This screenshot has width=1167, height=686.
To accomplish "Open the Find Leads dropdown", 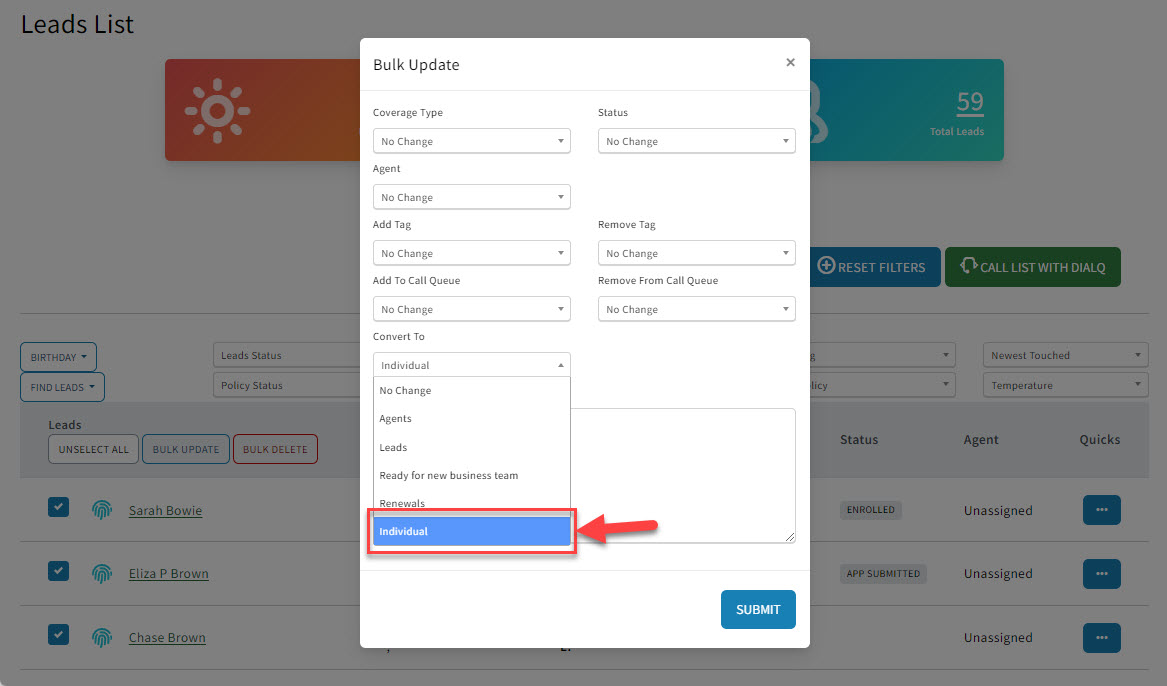I will coord(63,387).
